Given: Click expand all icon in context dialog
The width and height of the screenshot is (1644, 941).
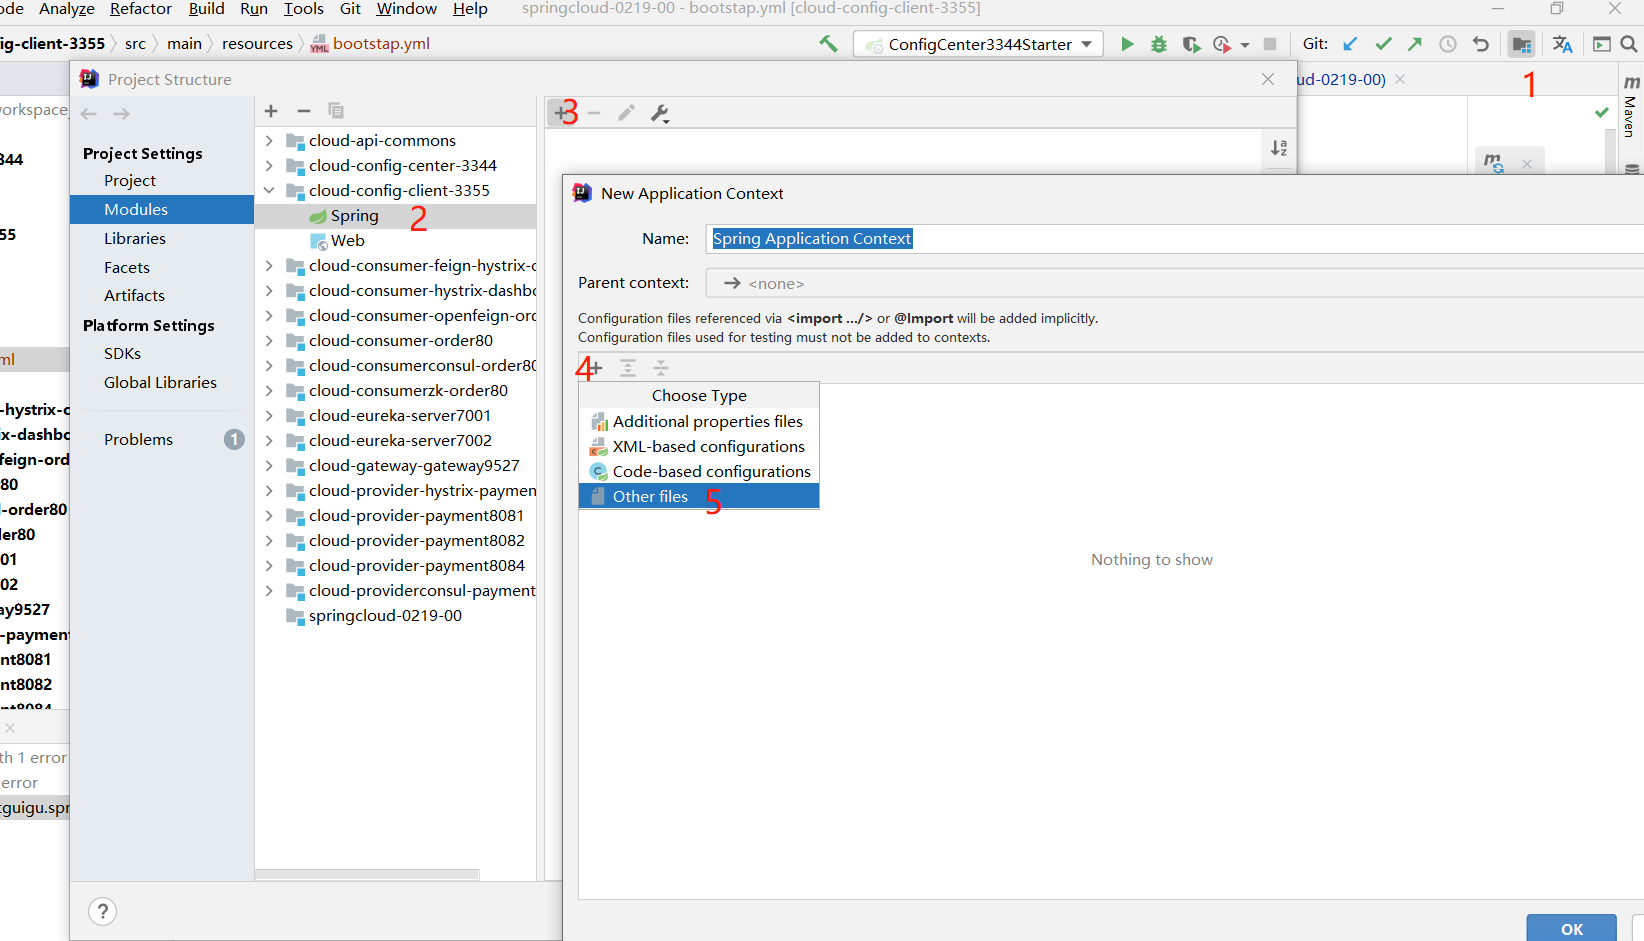Looking at the screenshot, I should (628, 368).
